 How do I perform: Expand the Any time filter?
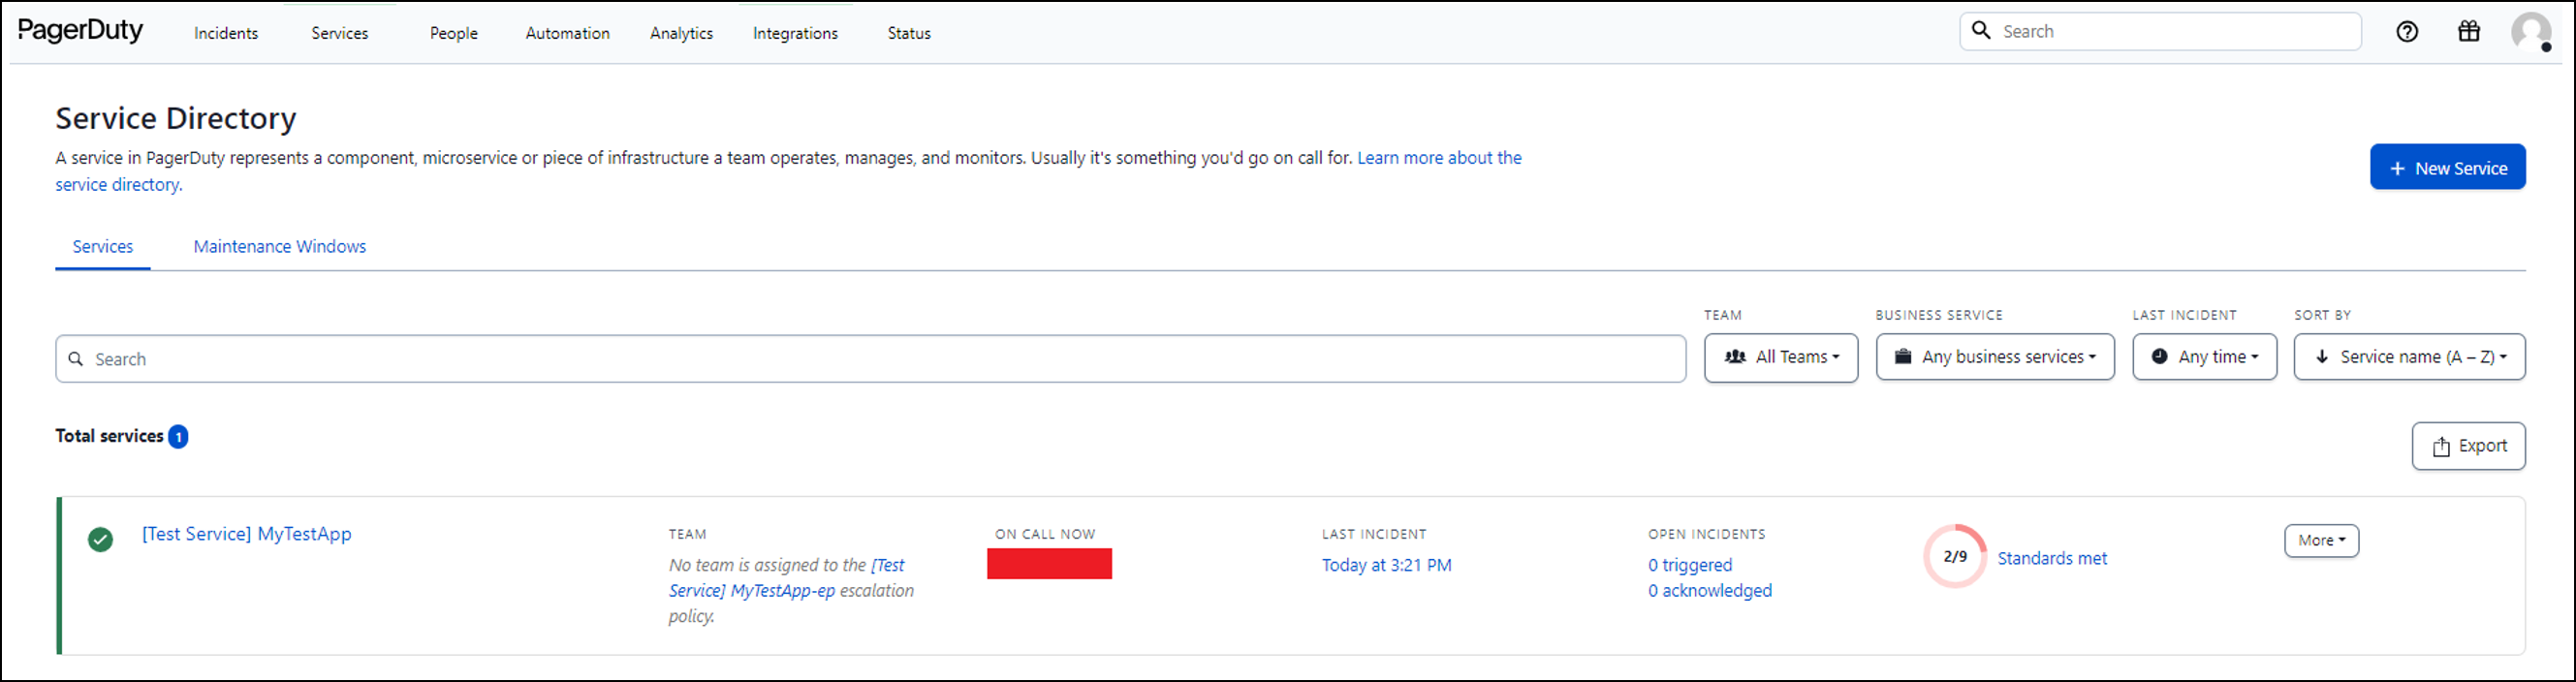click(x=2204, y=357)
